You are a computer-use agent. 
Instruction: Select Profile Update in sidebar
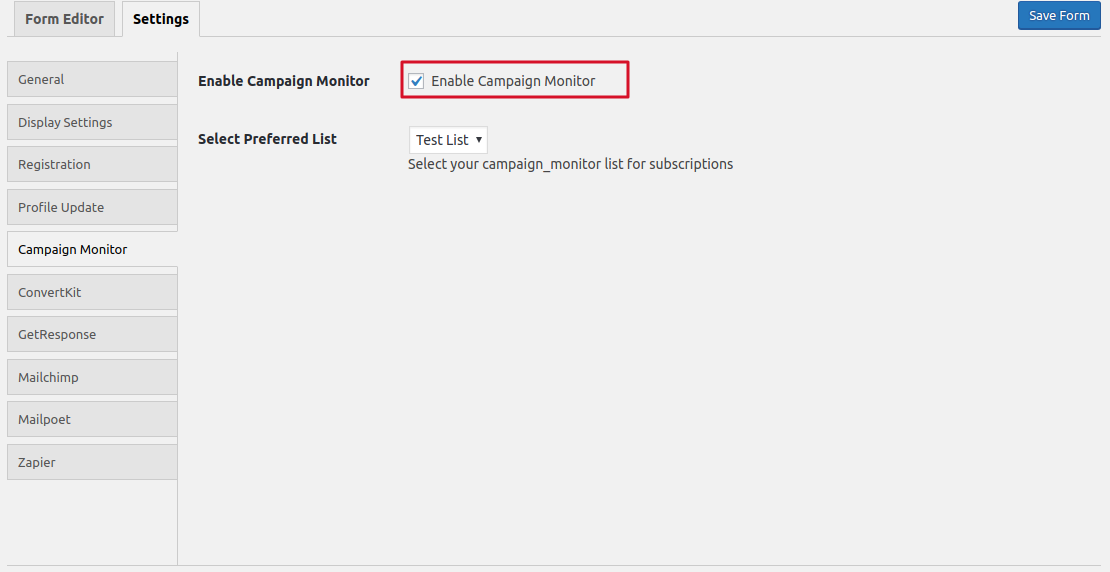pos(92,207)
